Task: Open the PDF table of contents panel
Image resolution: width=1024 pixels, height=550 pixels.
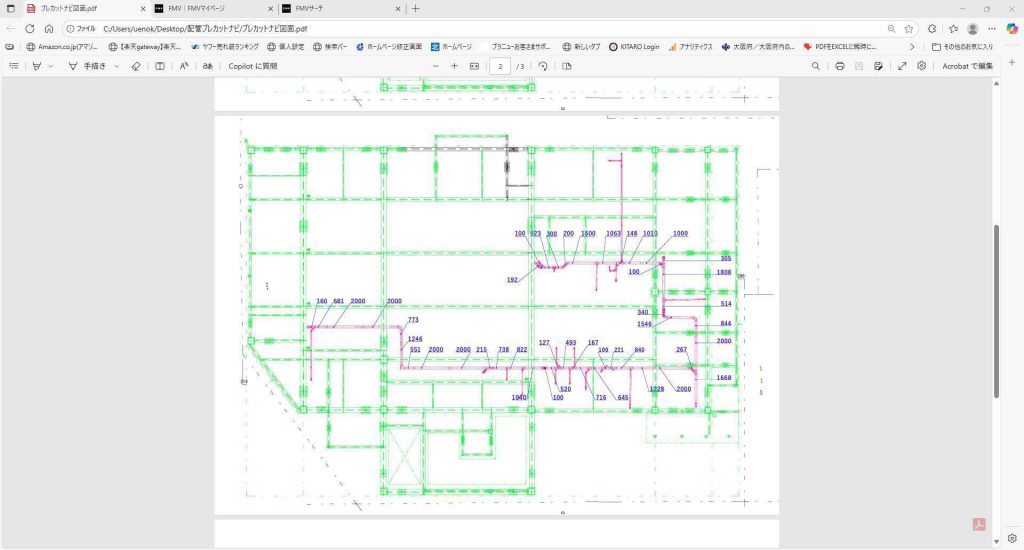Action: coord(14,66)
